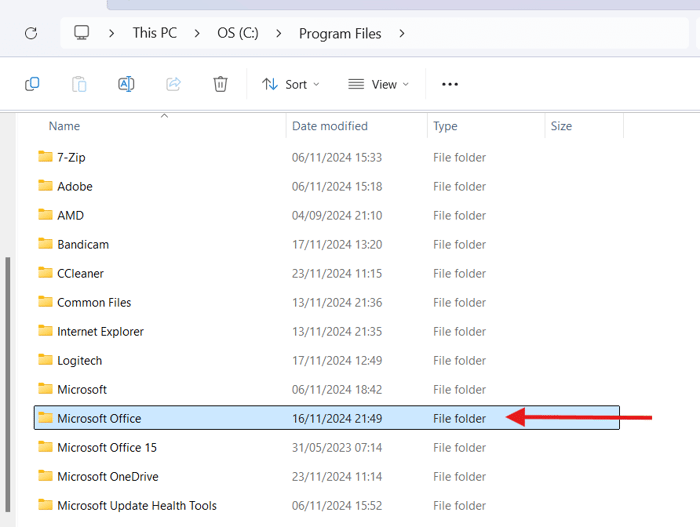This screenshot has width=700, height=527.
Task: Expand chevron after the PC icon
Action: click(x=112, y=33)
